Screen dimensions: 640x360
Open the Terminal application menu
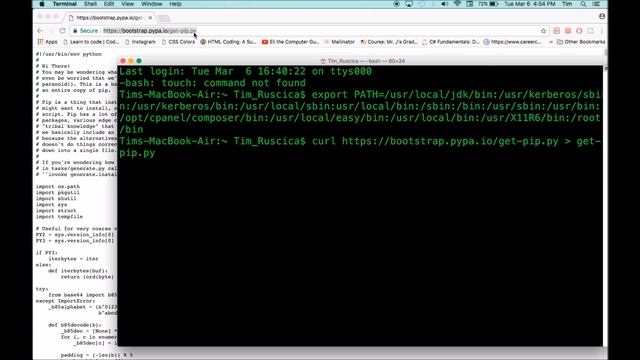point(64,4)
